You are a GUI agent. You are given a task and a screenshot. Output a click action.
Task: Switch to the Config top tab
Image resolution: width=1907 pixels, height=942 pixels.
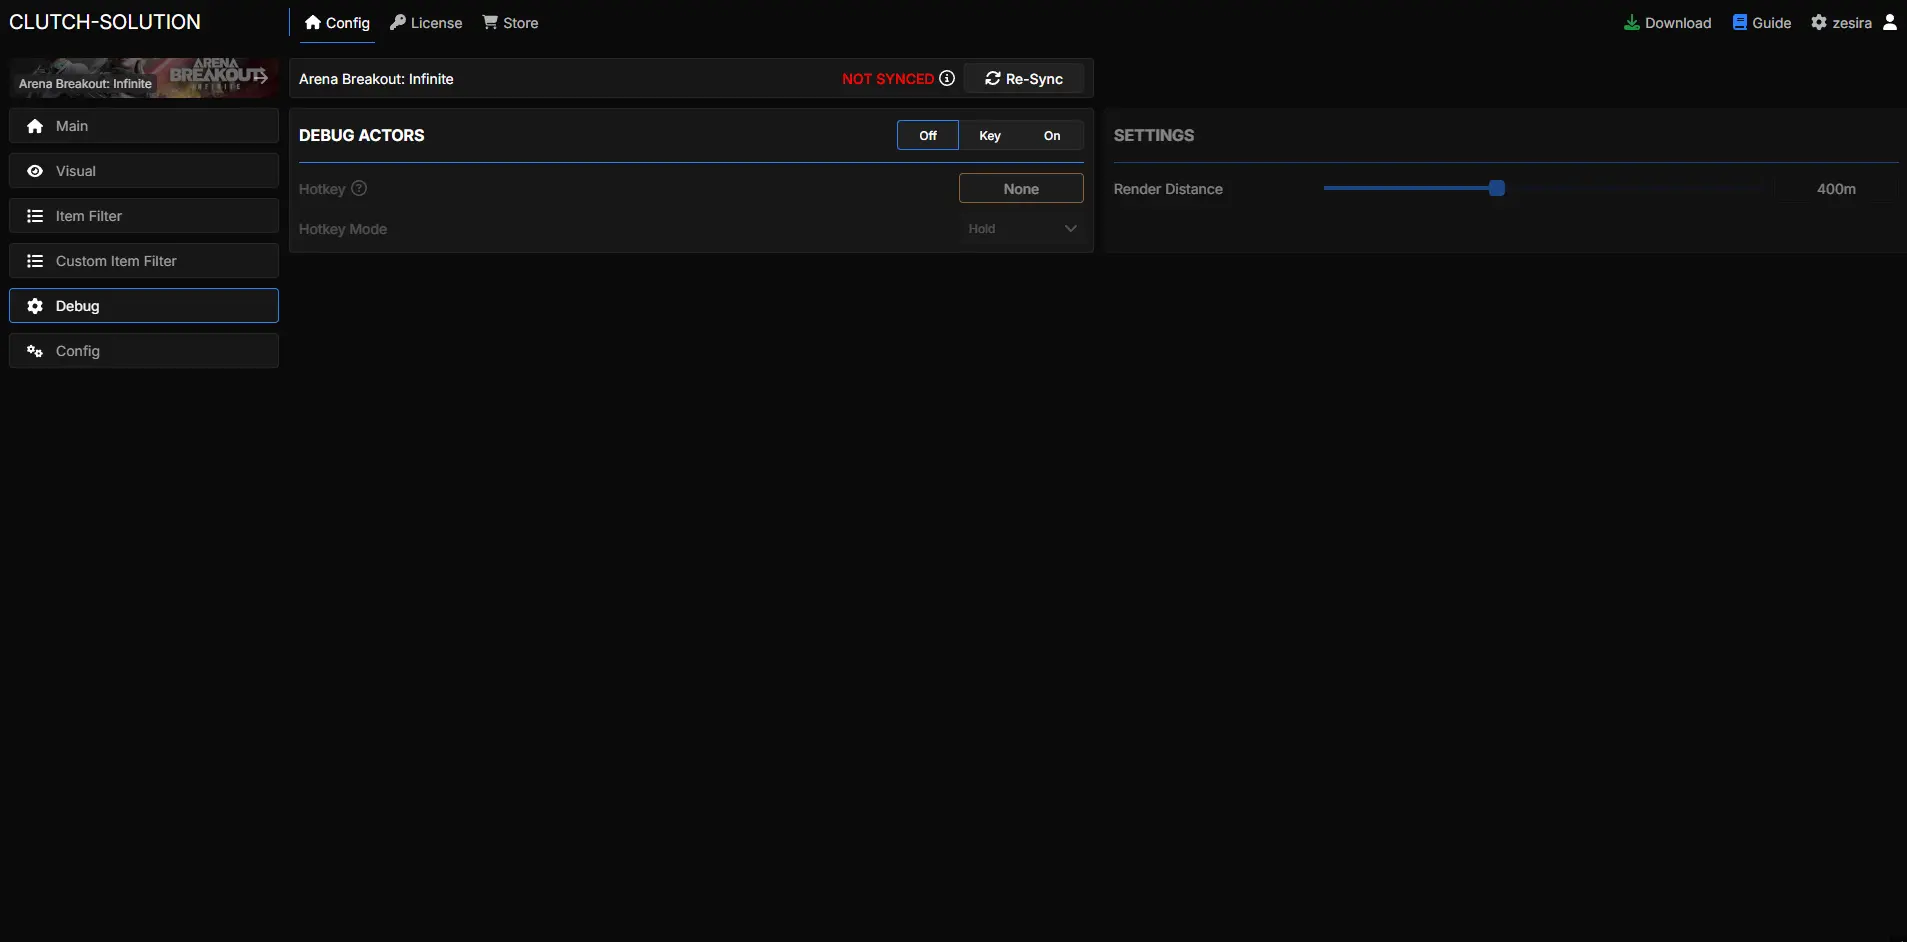point(337,23)
